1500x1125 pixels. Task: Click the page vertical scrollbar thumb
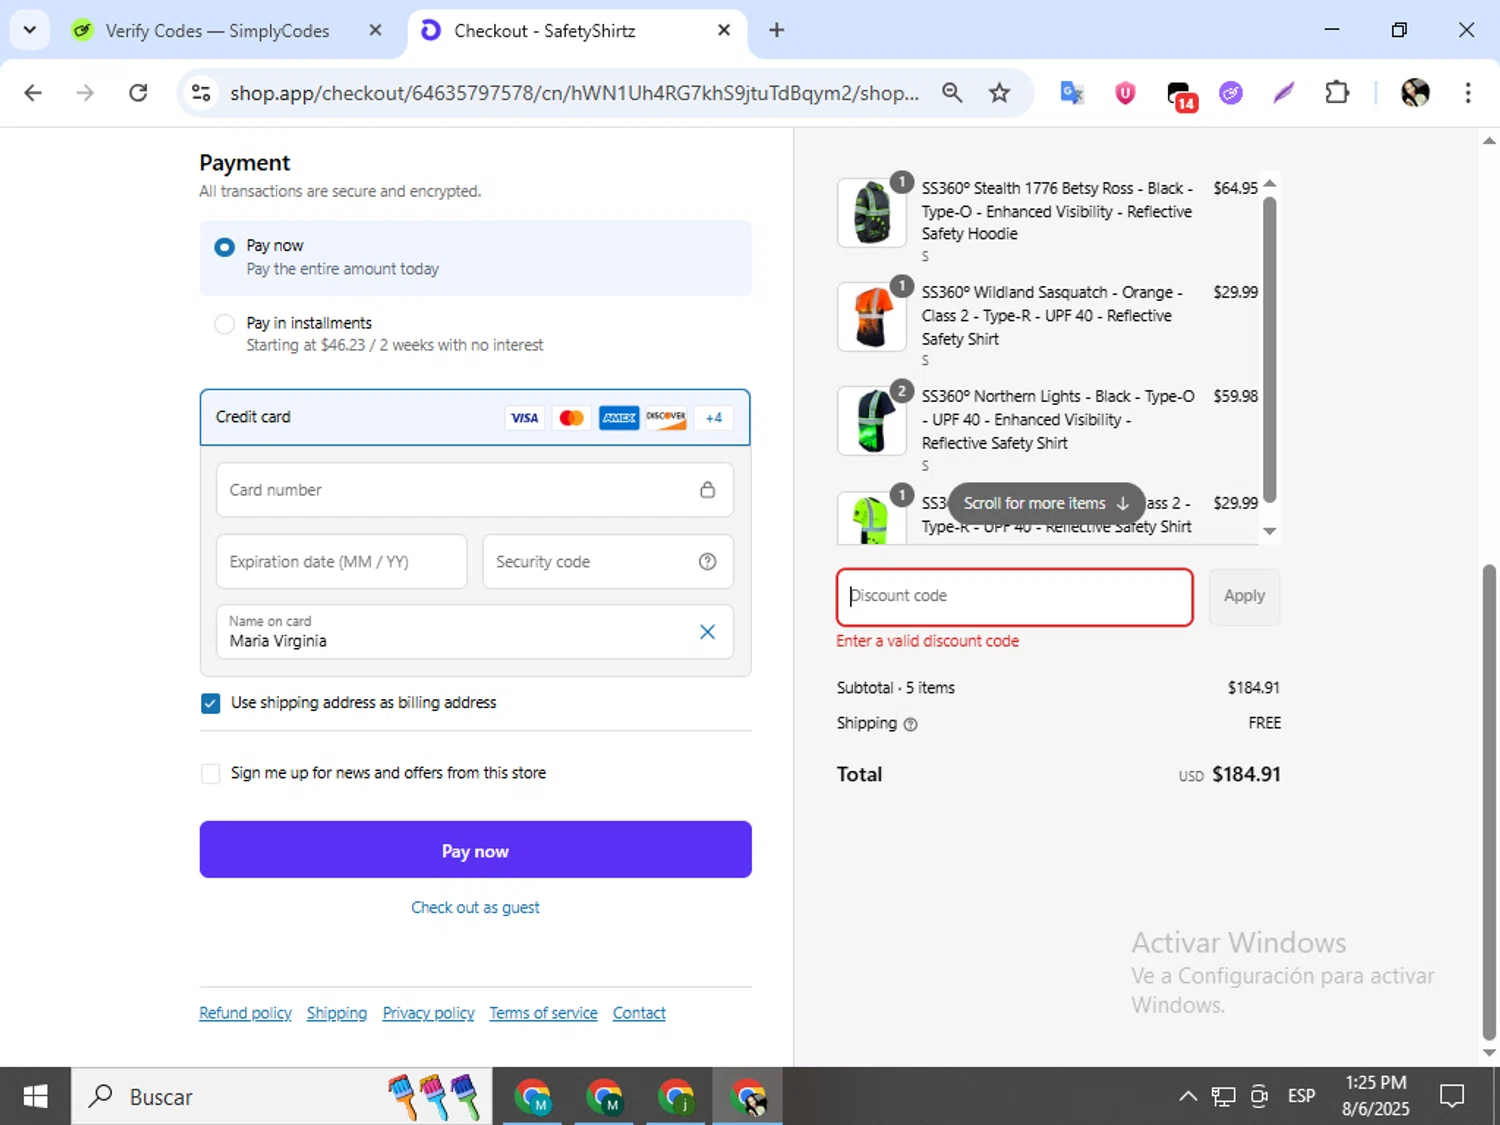click(1489, 803)
